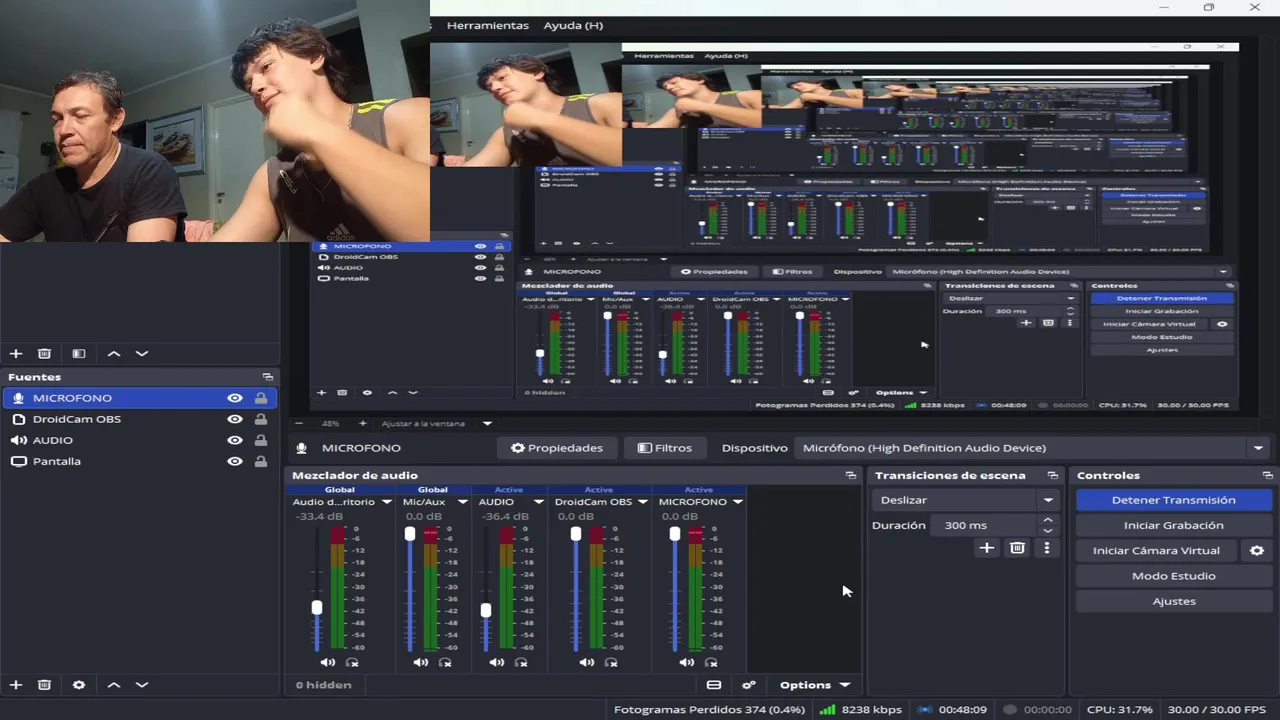Click Audio del escritorio volume slider handle

317,607
